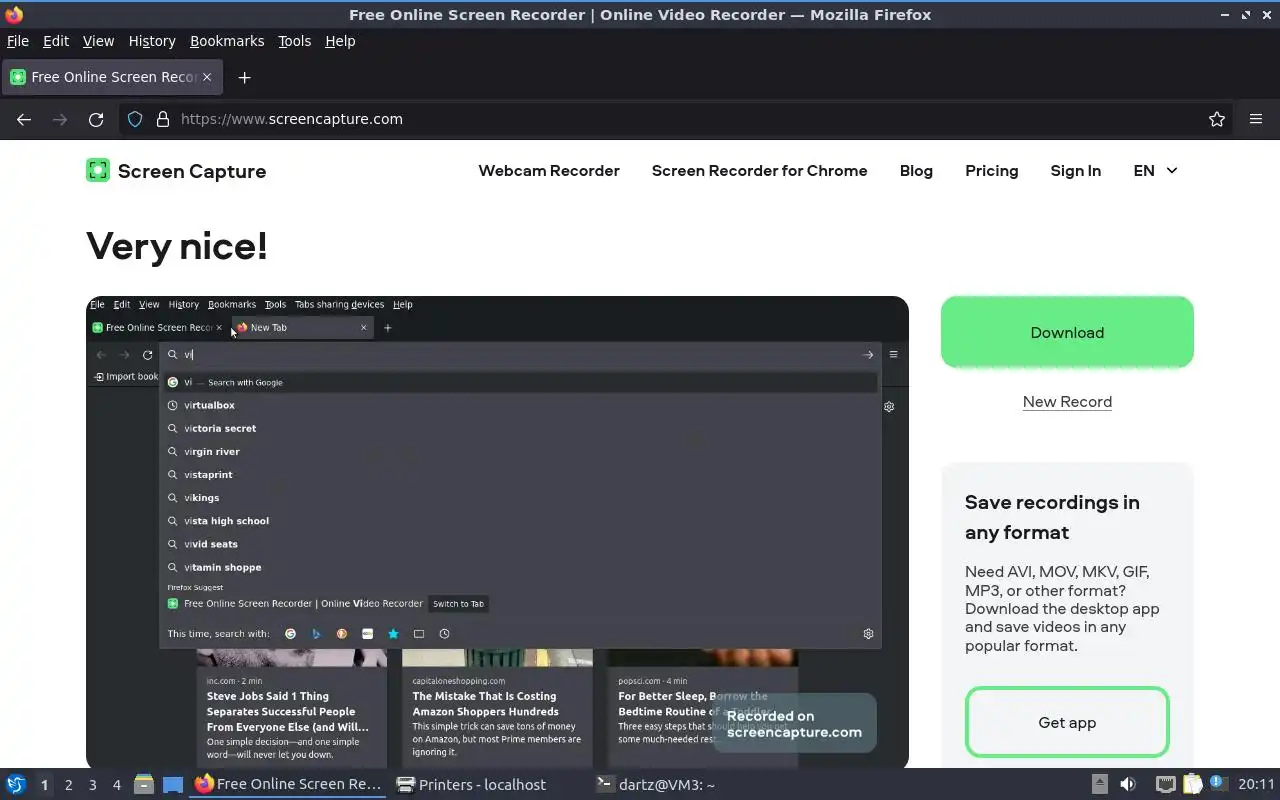Click the Get app button
The image size is (1280, 800).
coord(1067,722)
